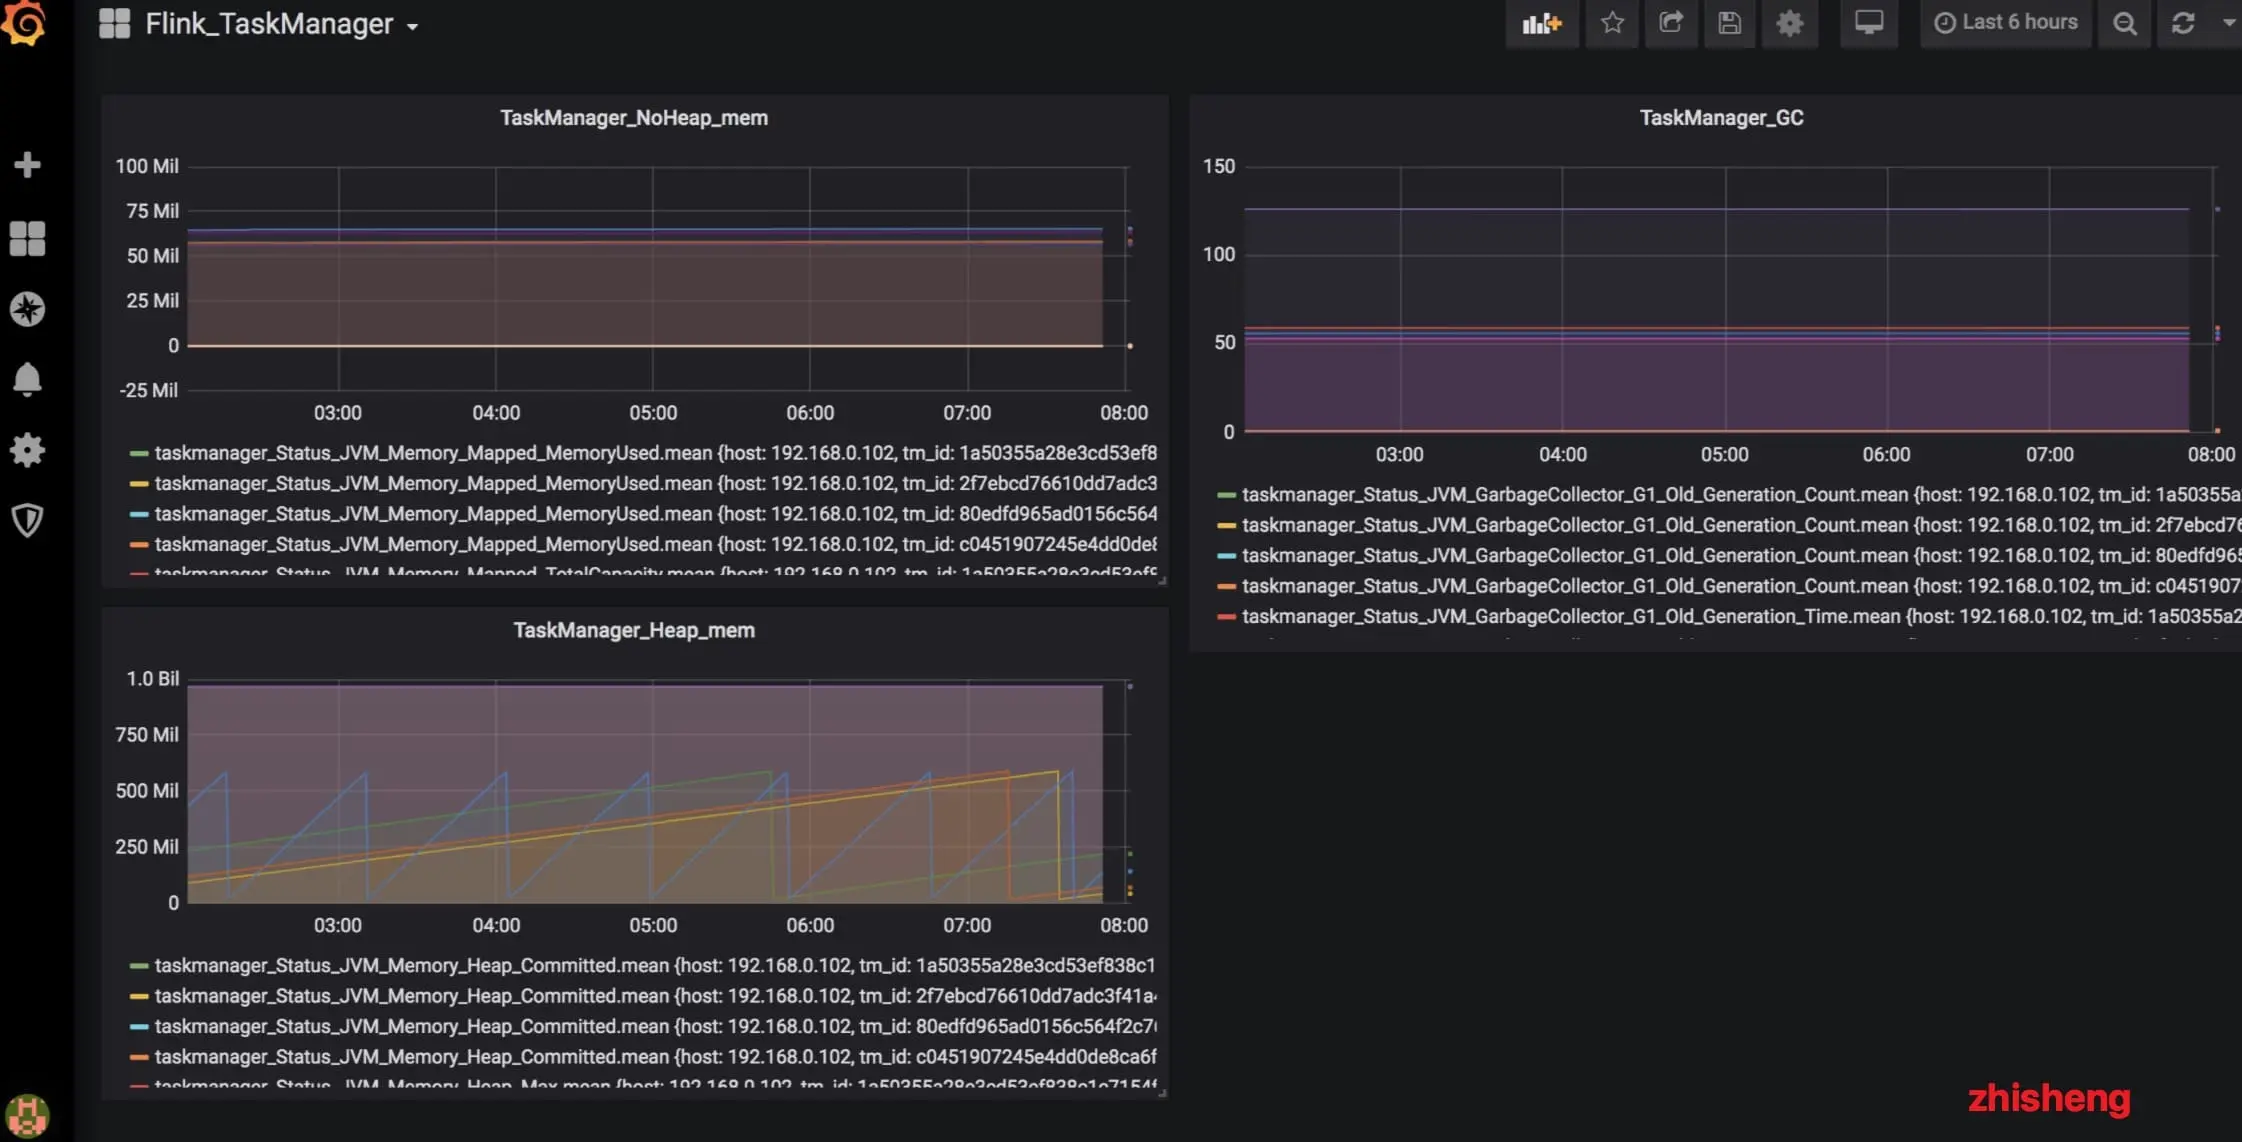2242x1142 pixels.
Task: Click the Share dashboard icon
Action: 1671,23
